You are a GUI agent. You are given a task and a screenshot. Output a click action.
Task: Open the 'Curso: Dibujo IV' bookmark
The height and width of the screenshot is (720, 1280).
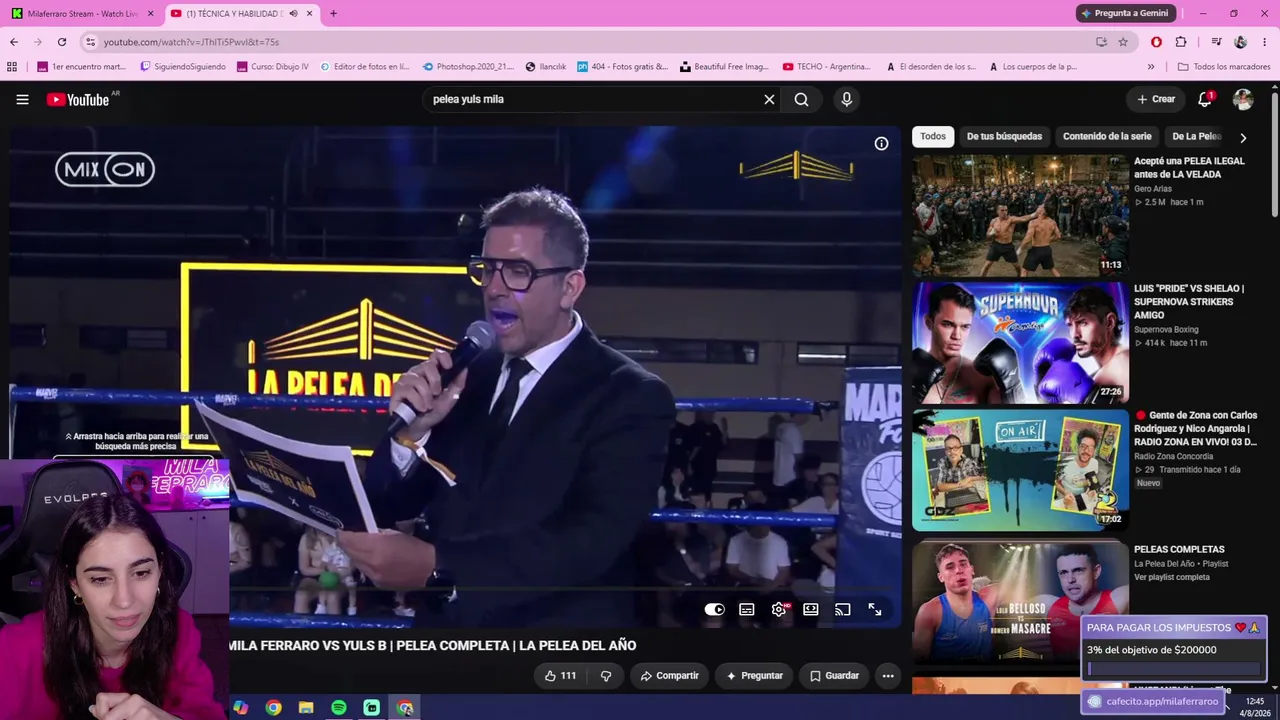click(273, 67)
